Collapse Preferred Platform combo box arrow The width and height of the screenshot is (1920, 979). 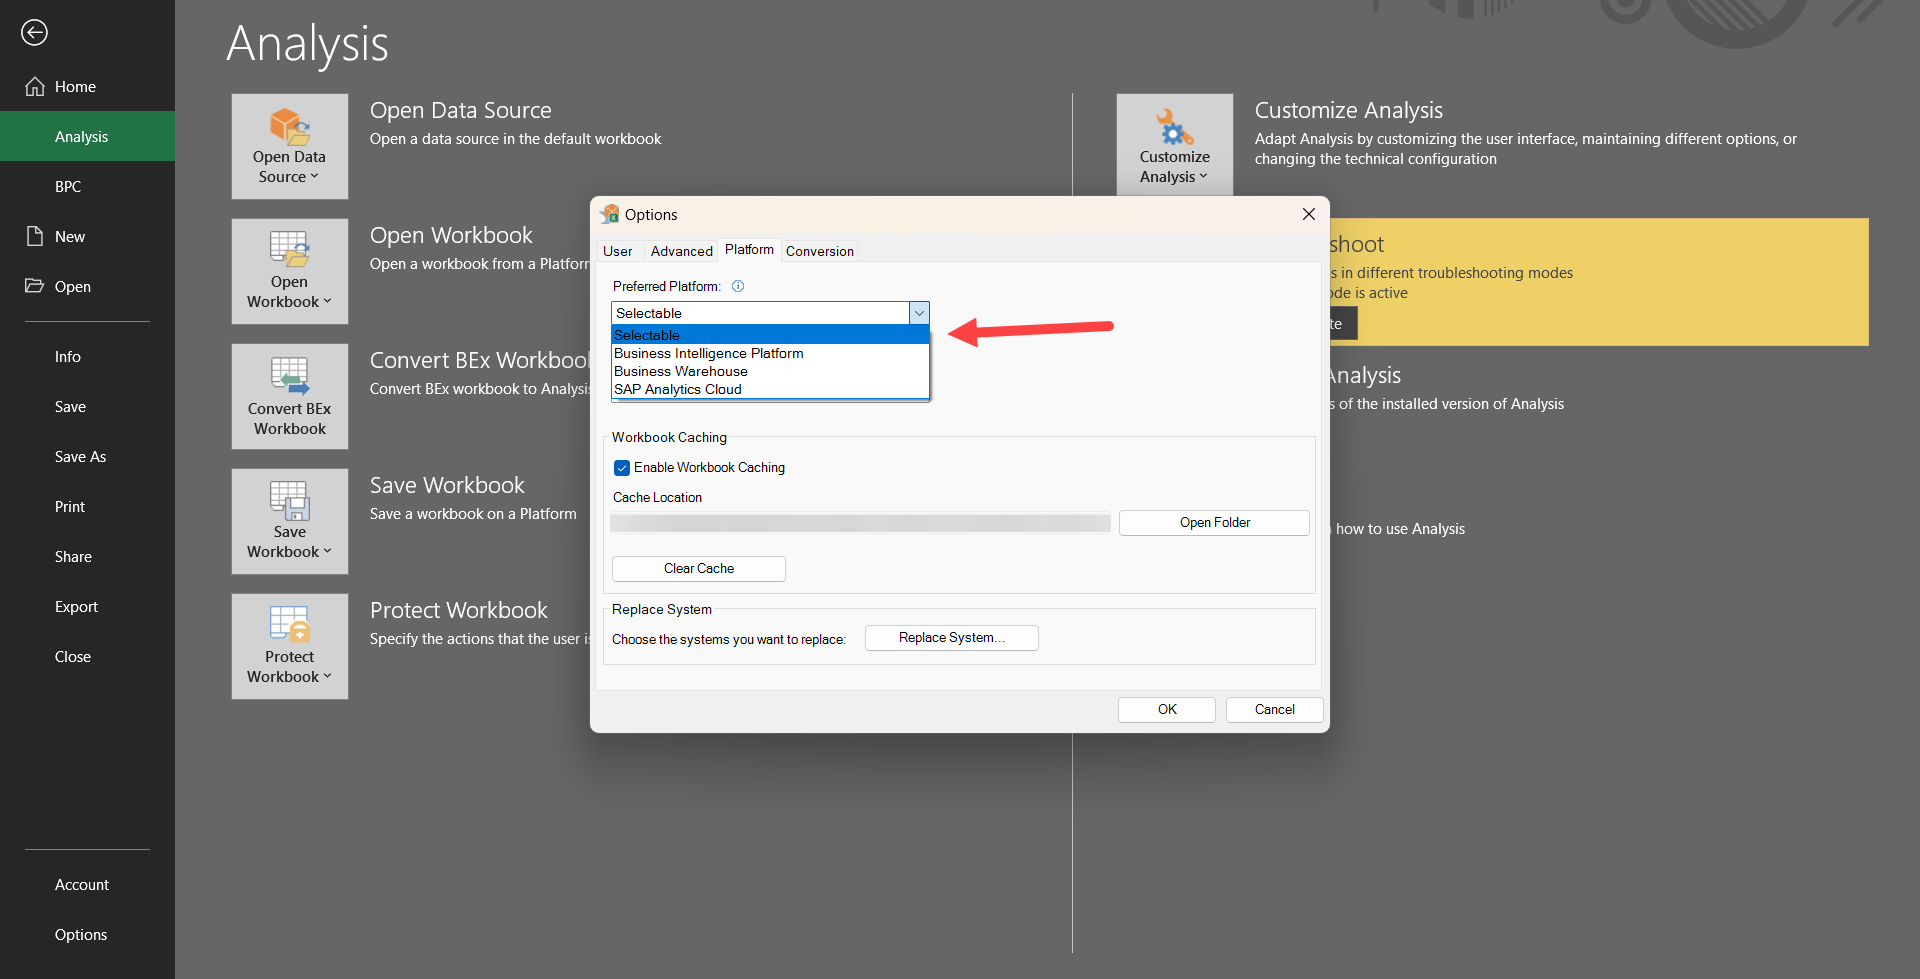(x=919, y=313)
